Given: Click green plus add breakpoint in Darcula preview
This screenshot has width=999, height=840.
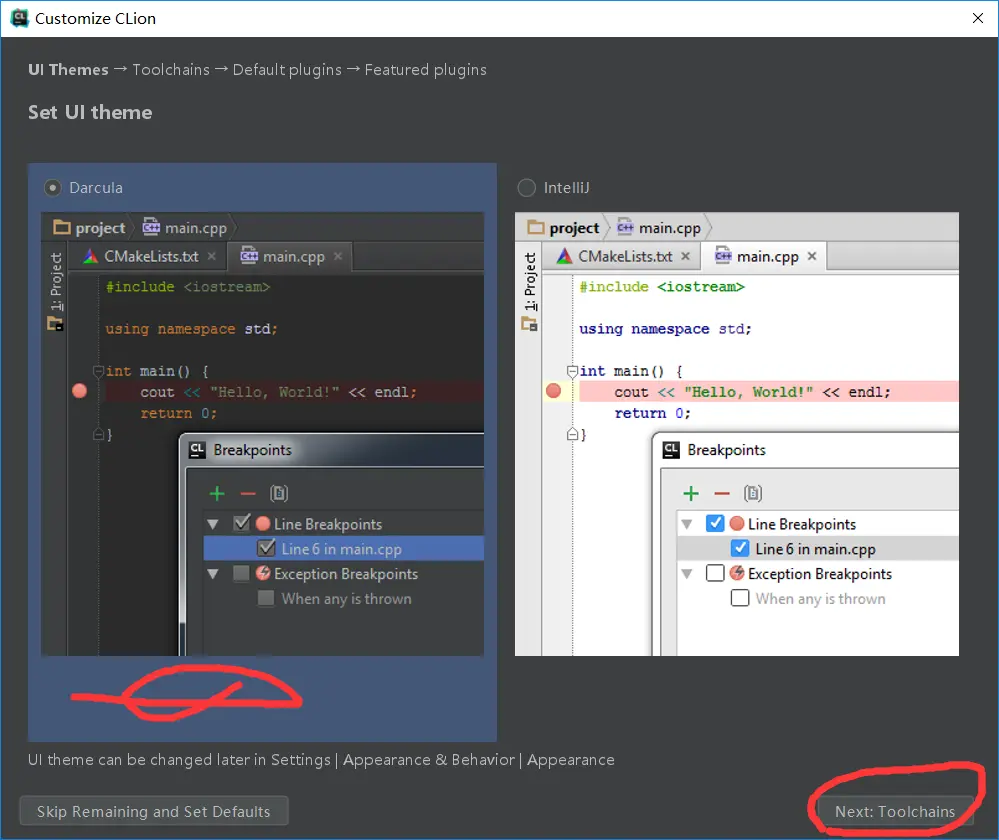Looking at the screenshot, I should pos(217,493).
